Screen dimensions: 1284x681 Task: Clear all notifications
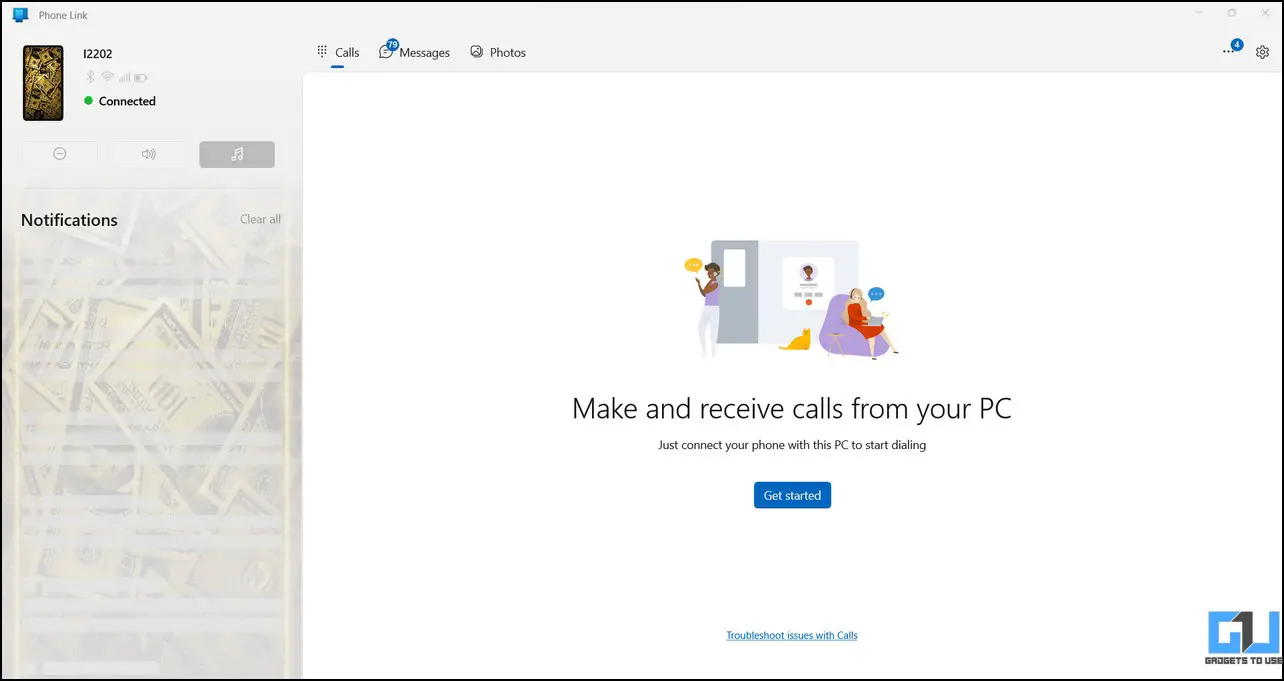[260, 219]
